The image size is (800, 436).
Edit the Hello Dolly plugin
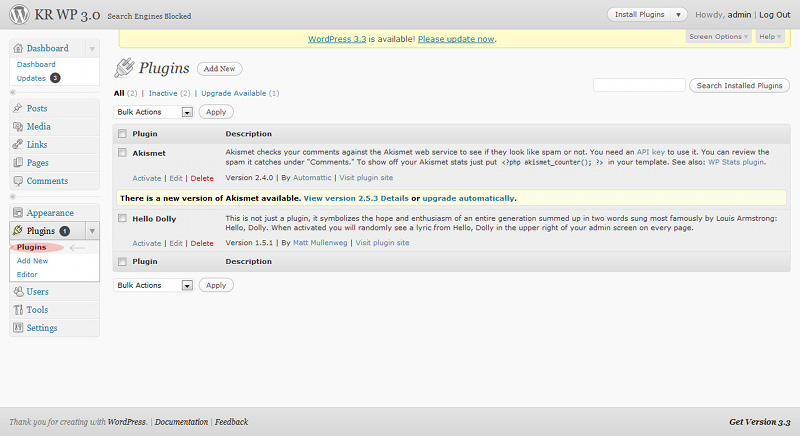coord(176,244)
